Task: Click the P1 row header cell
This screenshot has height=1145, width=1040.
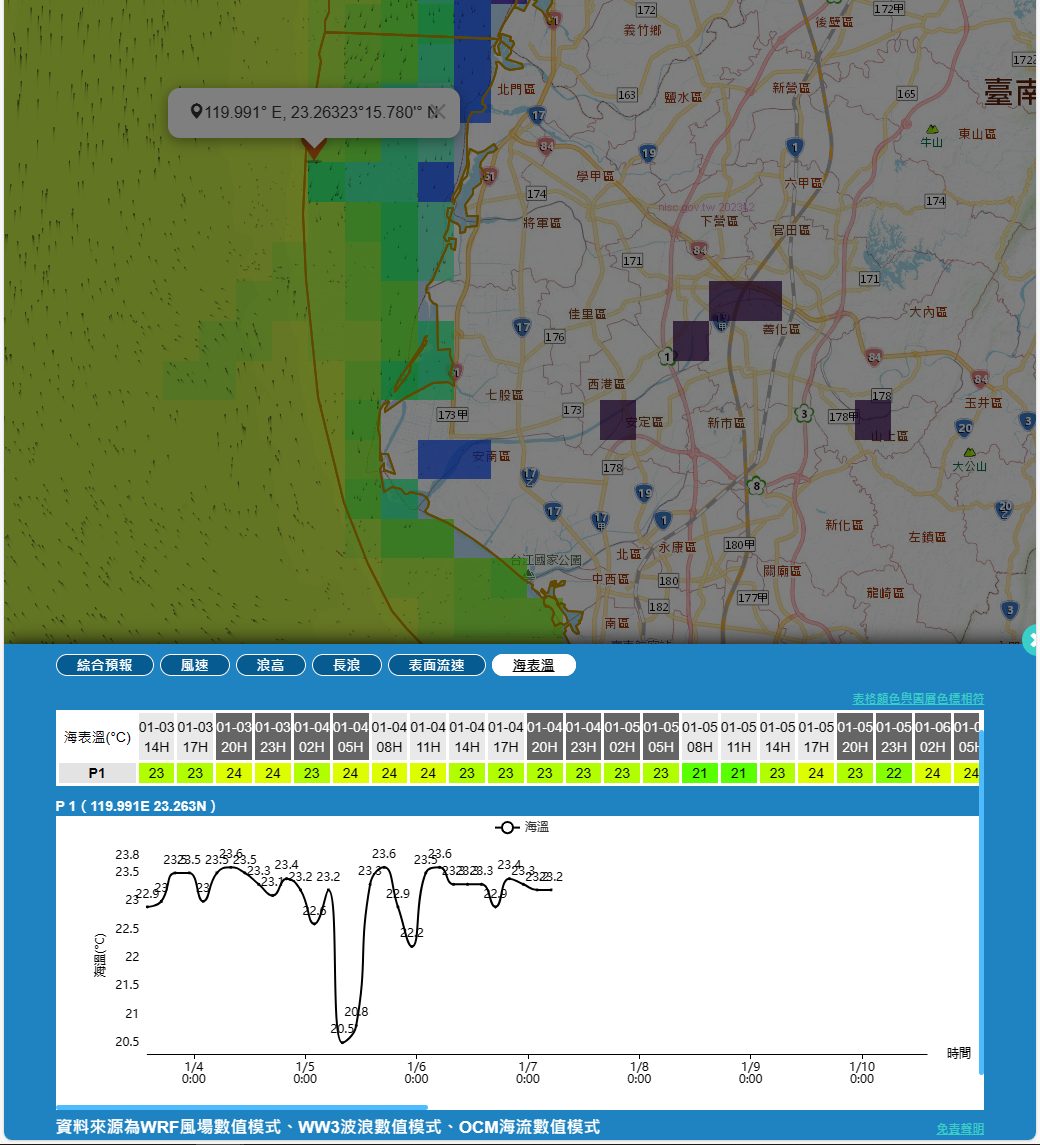Action: (x=97, y=773)
